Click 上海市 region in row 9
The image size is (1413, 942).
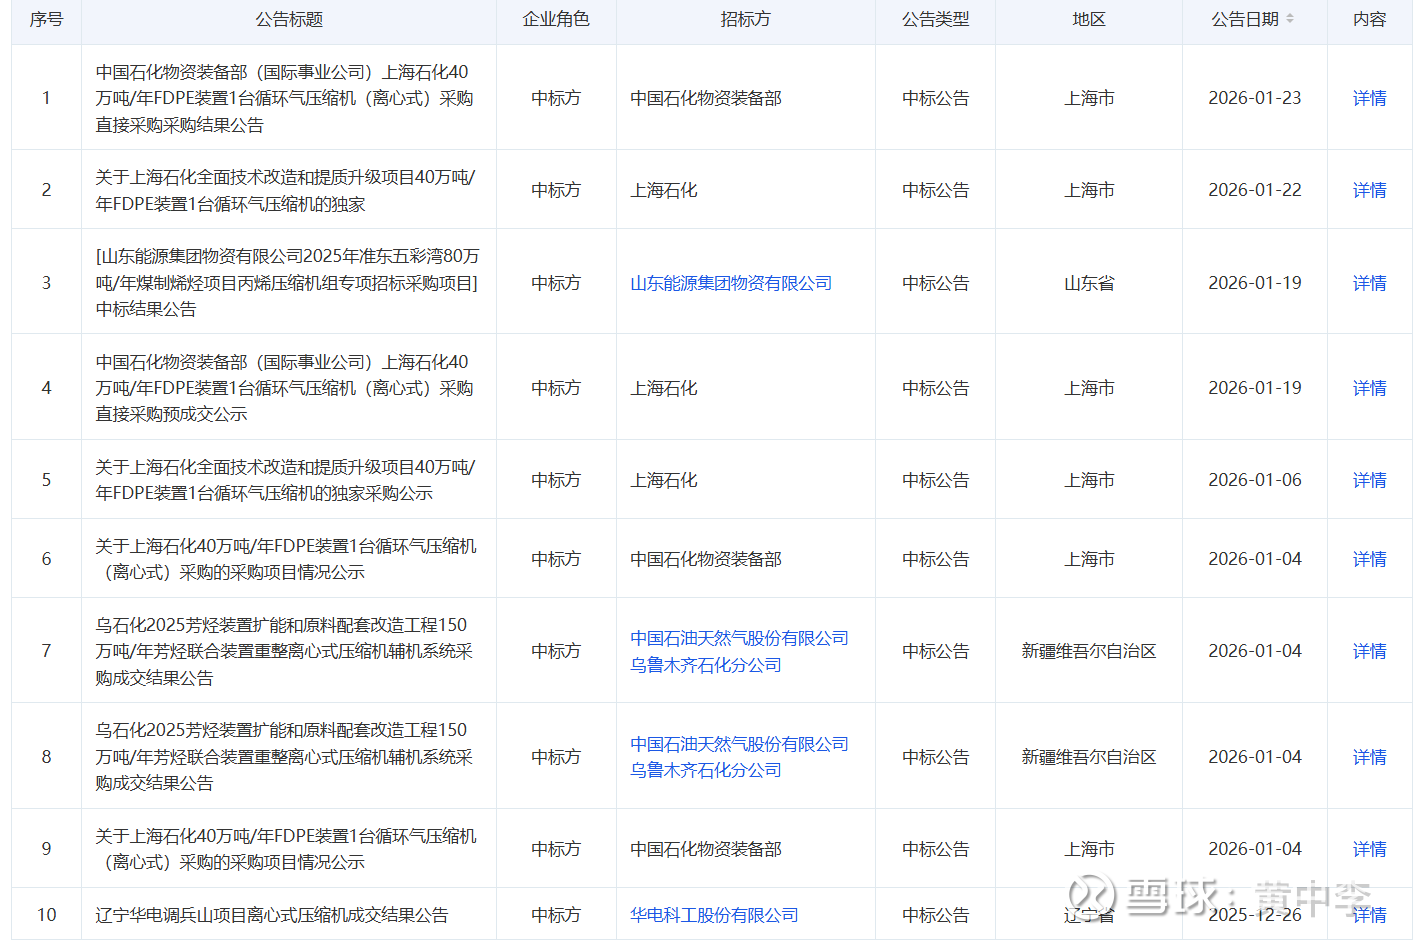tap(1089, 849)
